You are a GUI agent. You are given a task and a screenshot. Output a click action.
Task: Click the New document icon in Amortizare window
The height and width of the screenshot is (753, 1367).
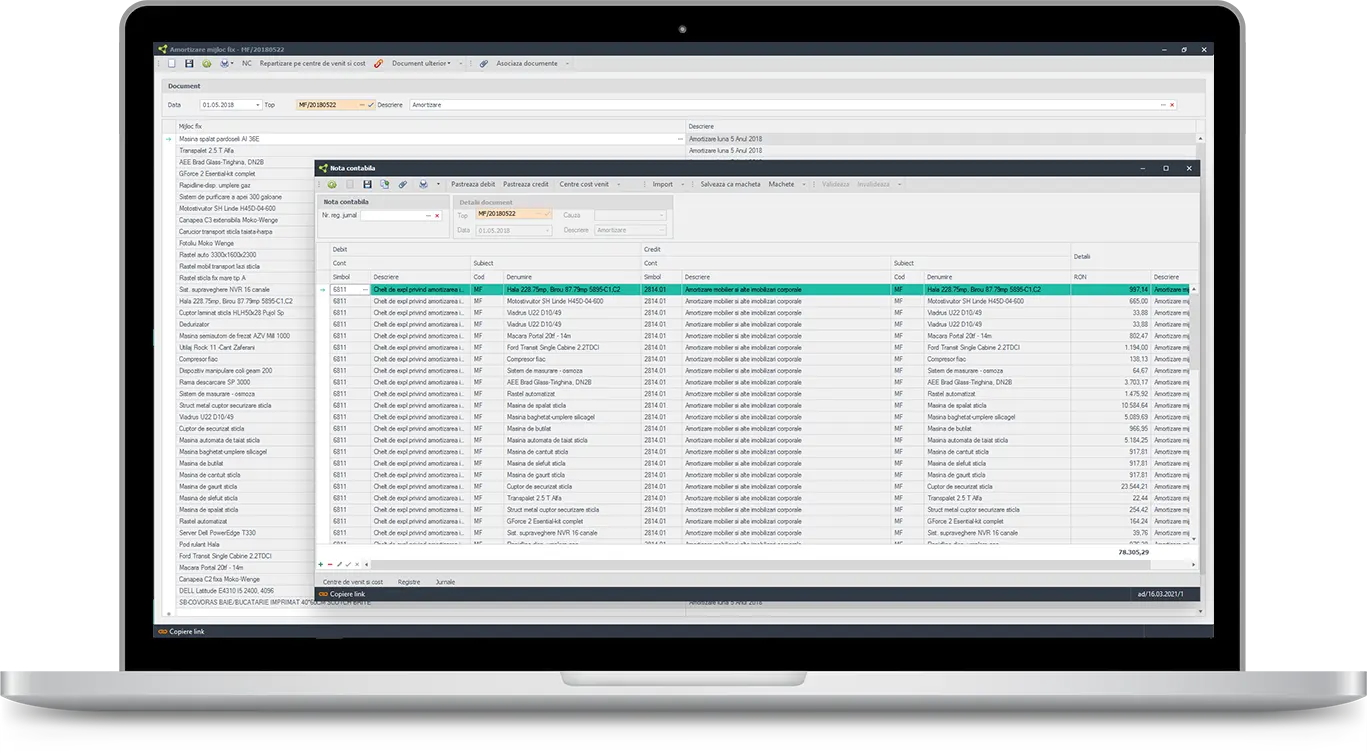(x=171, y=63)
